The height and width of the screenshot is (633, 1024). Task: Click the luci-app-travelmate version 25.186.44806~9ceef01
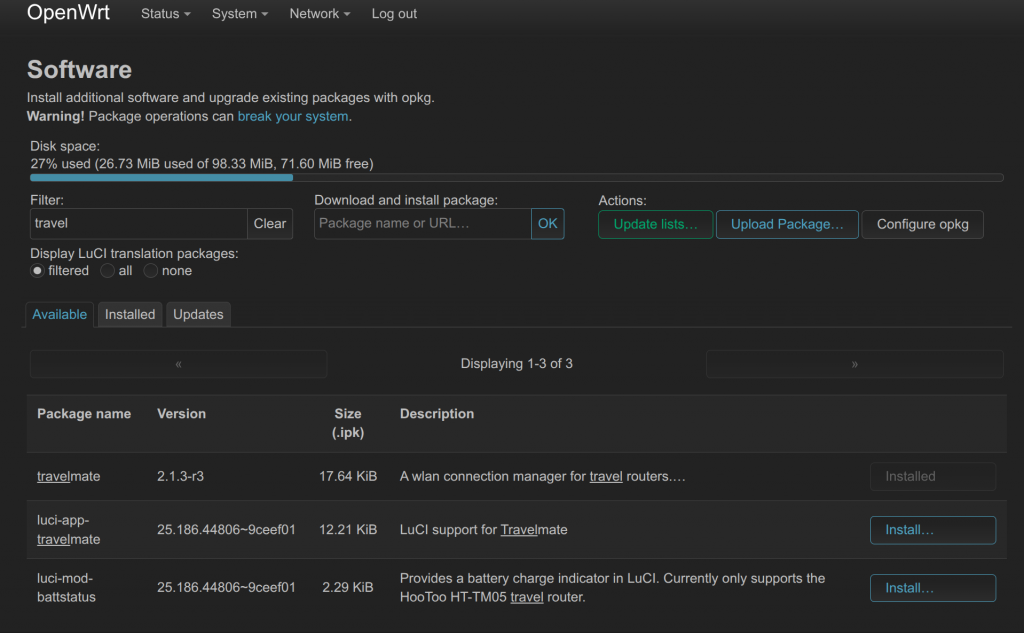[226, 530]
